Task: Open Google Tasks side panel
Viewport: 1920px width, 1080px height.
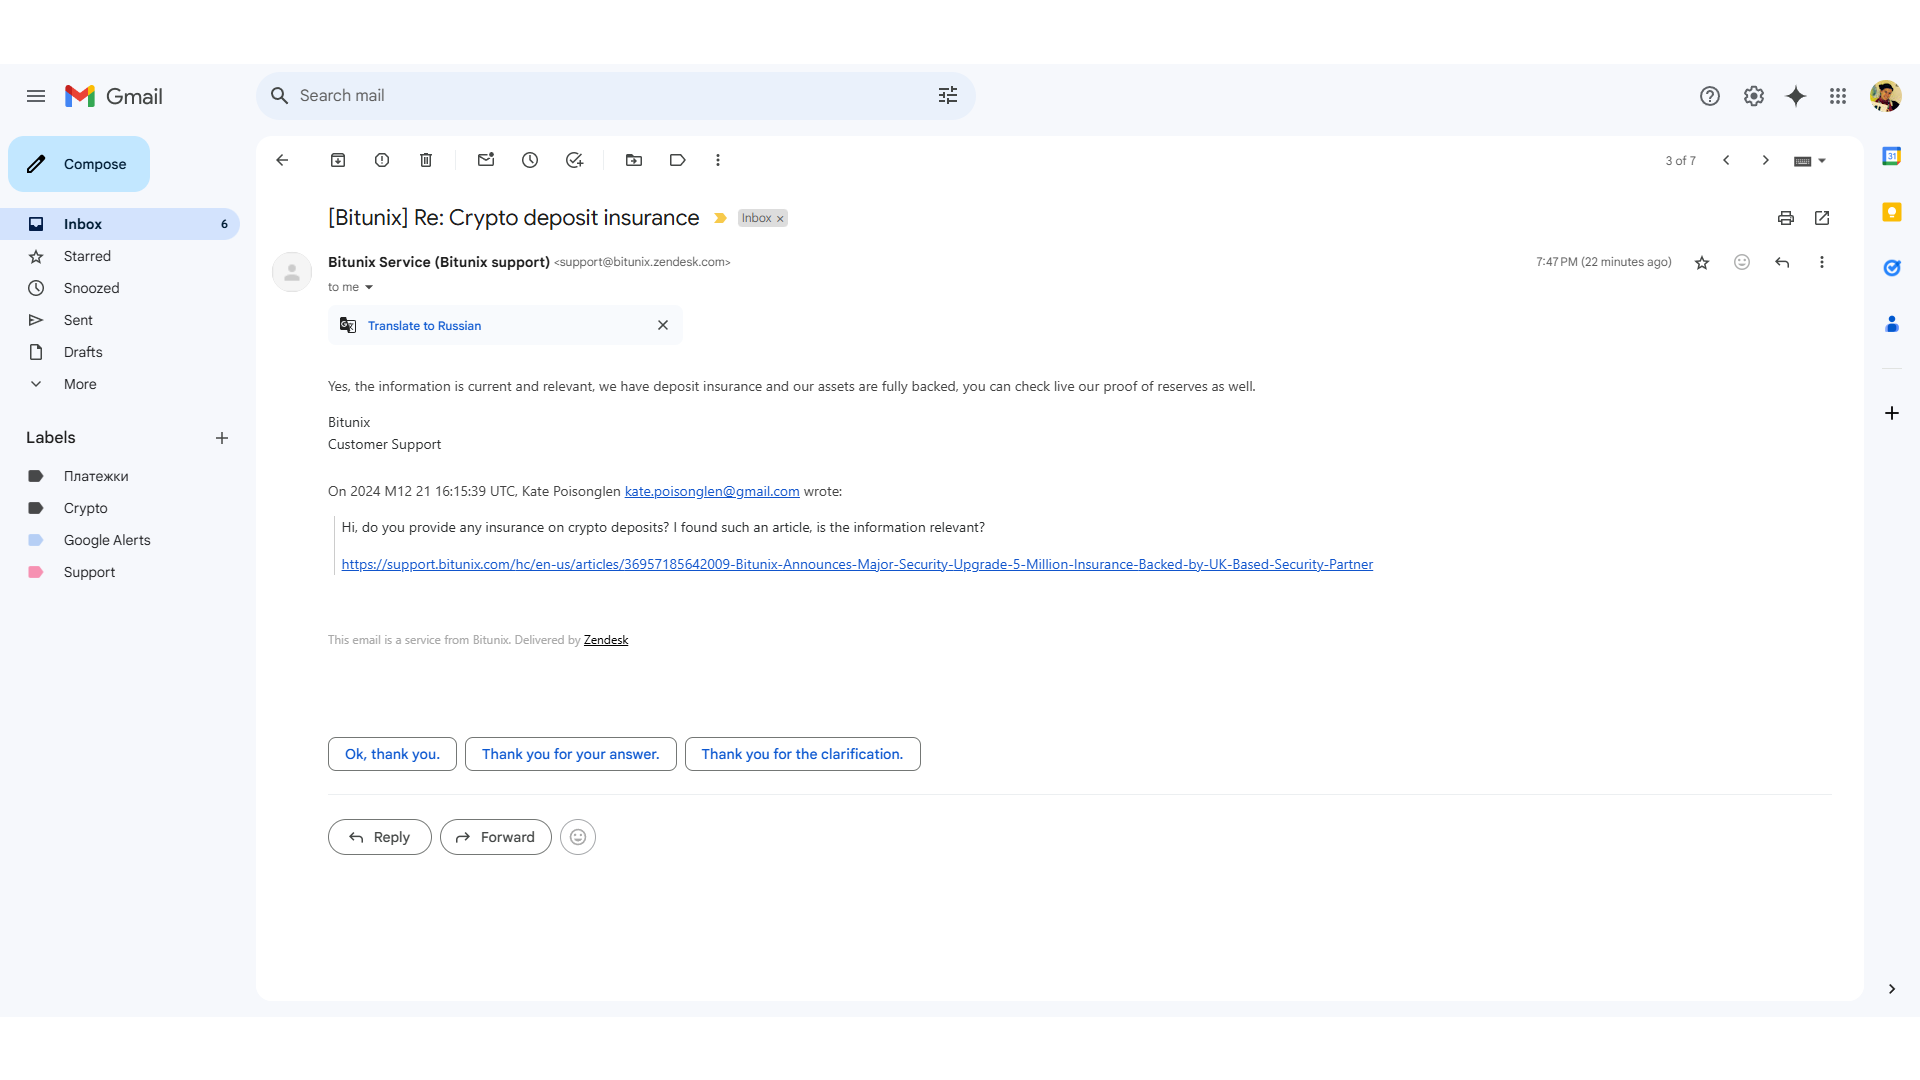Action: click(1892, 268)
